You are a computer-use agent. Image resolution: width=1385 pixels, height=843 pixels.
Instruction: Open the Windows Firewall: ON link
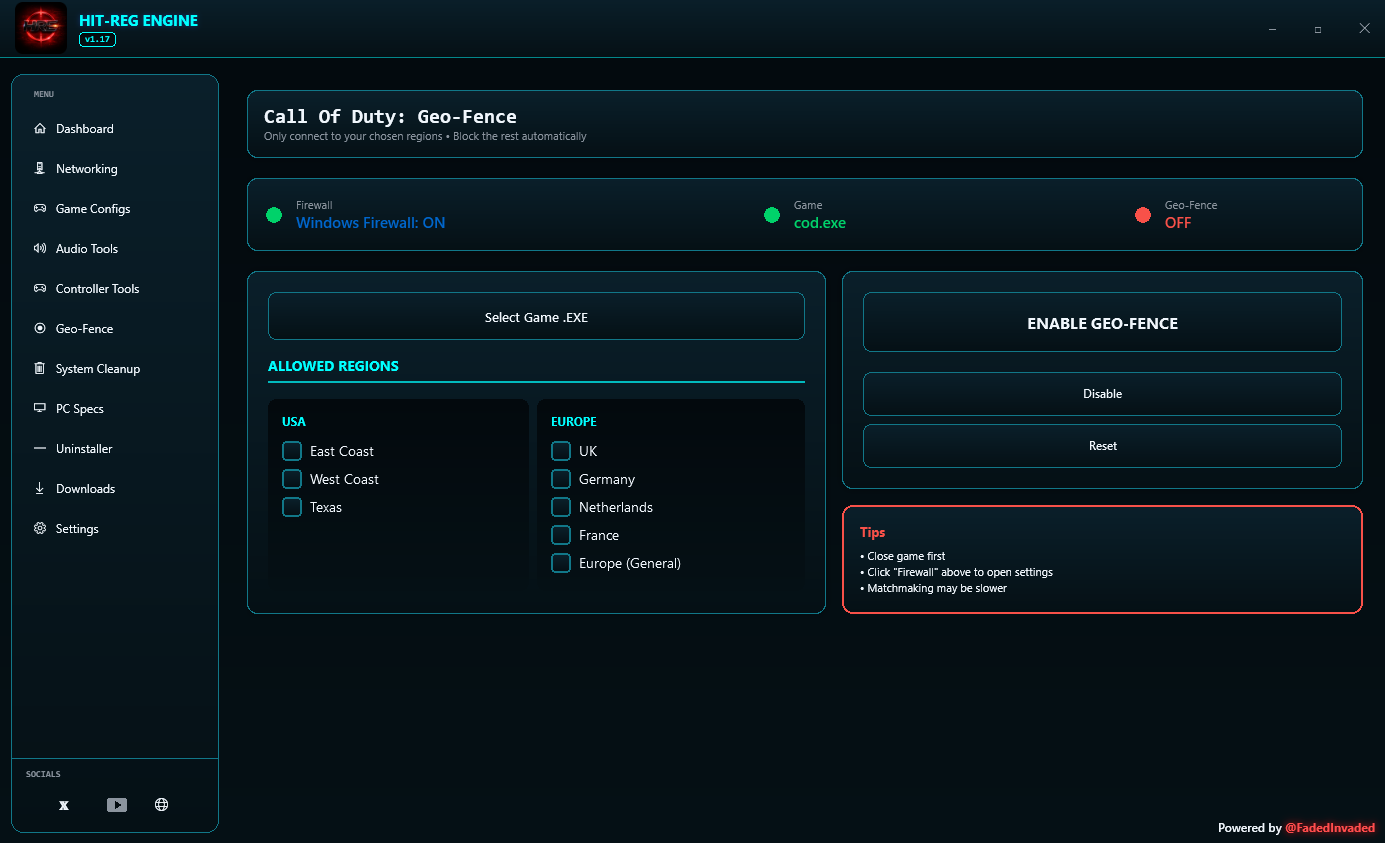point(371,223)
